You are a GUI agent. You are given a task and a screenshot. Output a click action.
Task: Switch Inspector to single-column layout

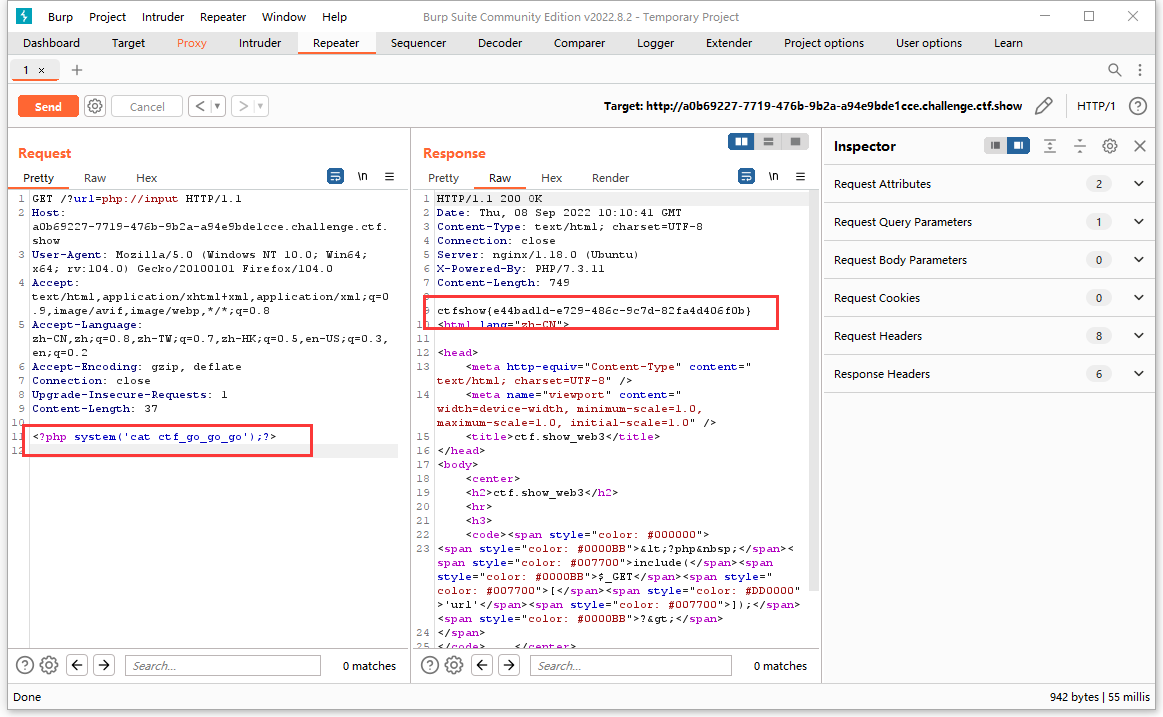(995, 146)
